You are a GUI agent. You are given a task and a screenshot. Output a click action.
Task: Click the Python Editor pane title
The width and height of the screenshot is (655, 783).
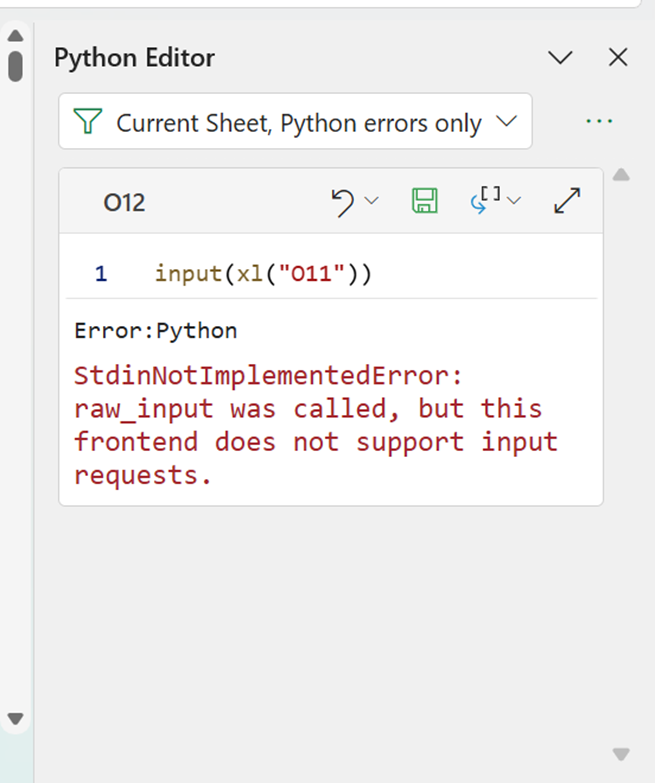coord(134,58)
